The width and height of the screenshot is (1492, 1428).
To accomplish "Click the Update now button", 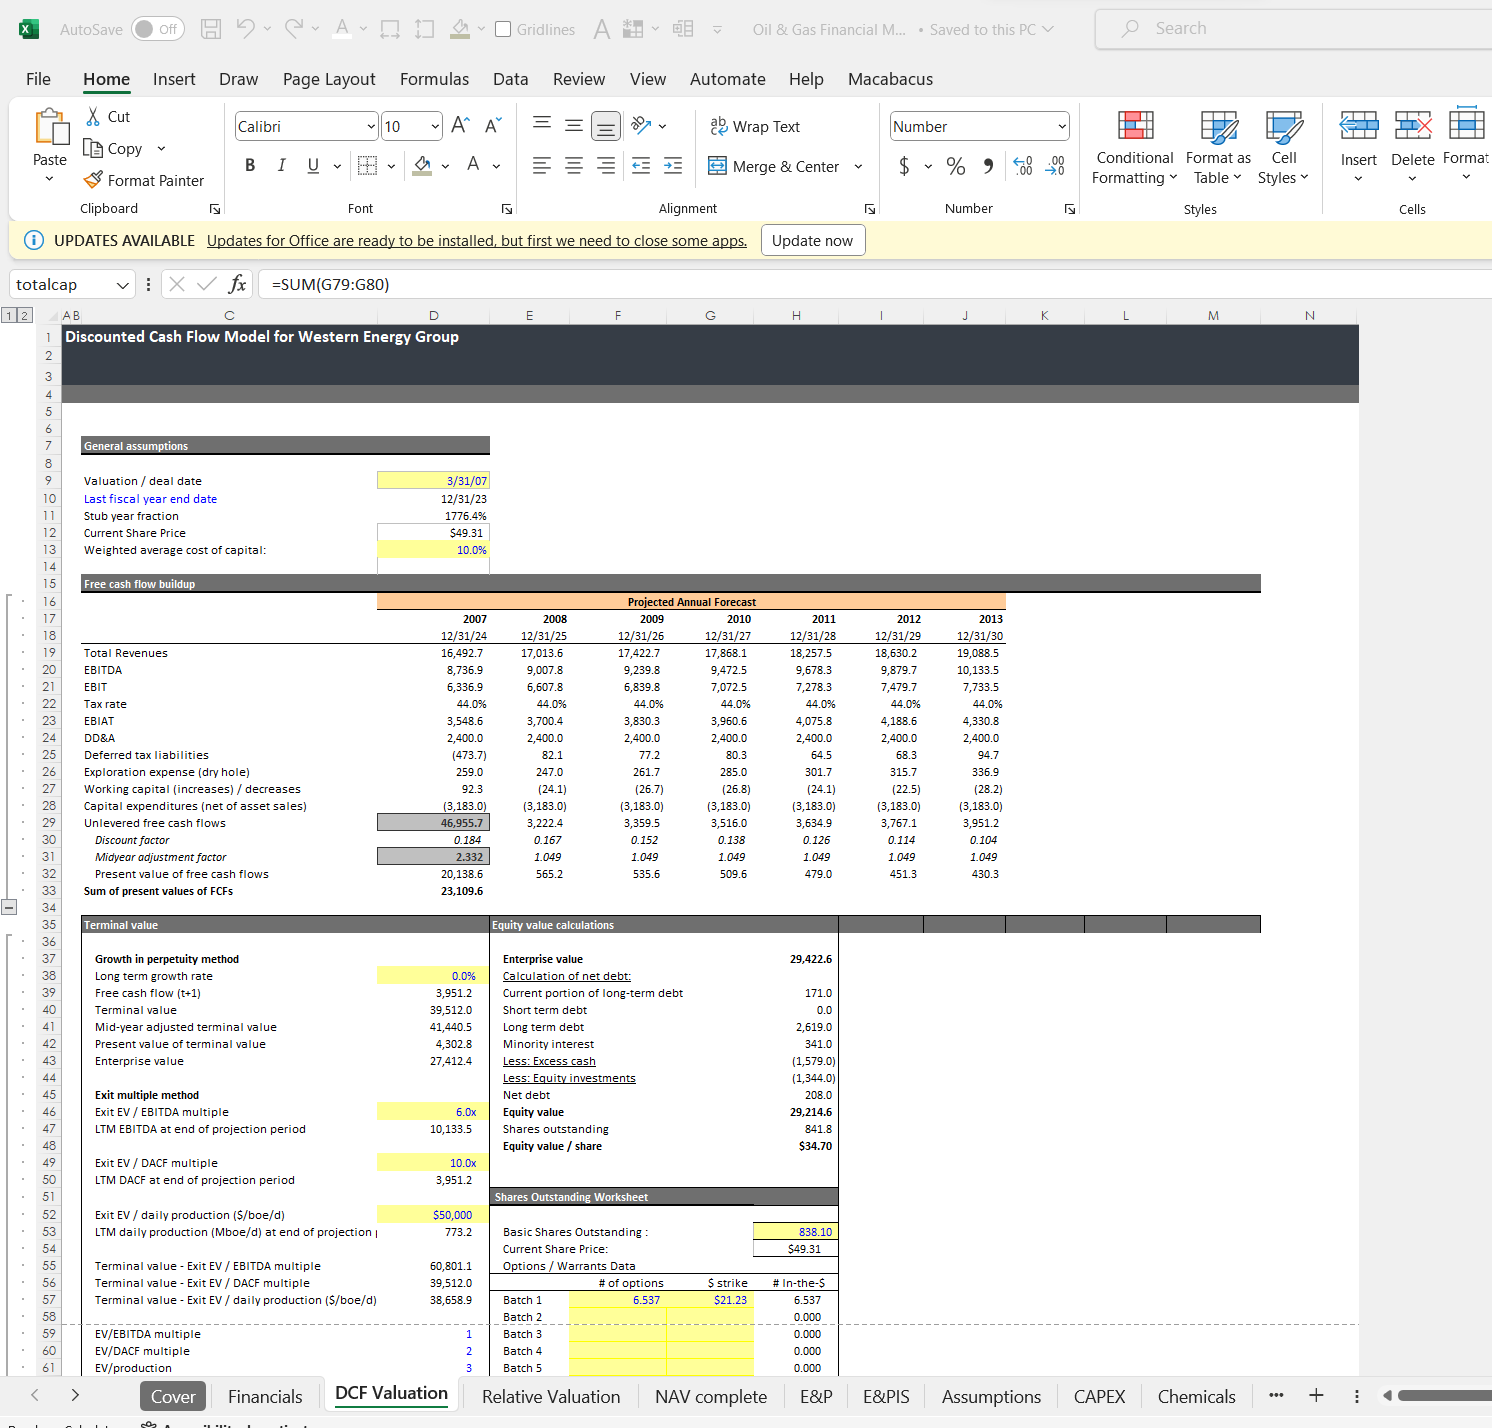I will [813, 240].
